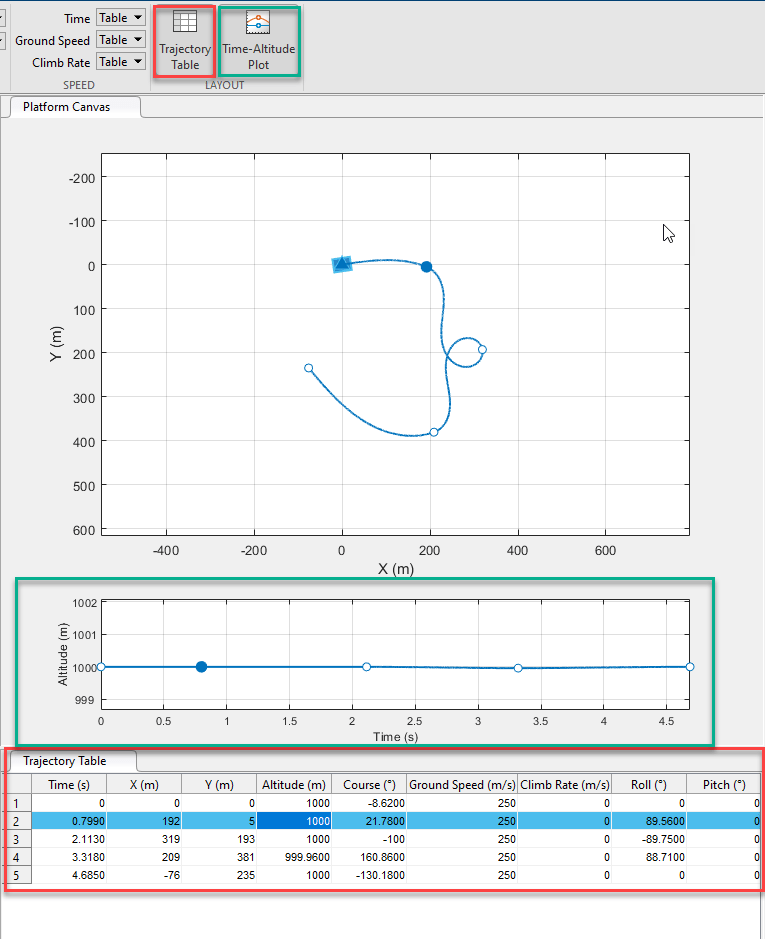
Task: Click the Y cell with value 235
Action: (x=219, y=875)
